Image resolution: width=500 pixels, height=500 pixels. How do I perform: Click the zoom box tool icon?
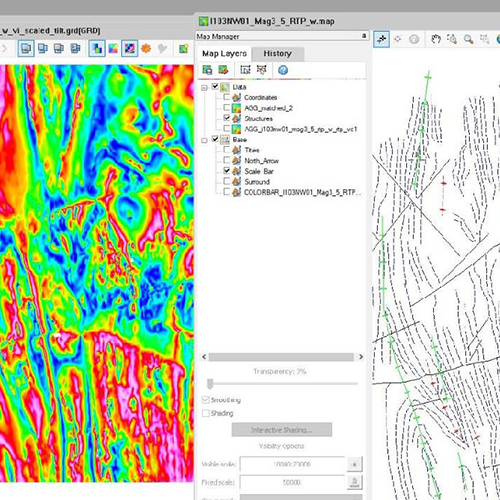(452, 39)
